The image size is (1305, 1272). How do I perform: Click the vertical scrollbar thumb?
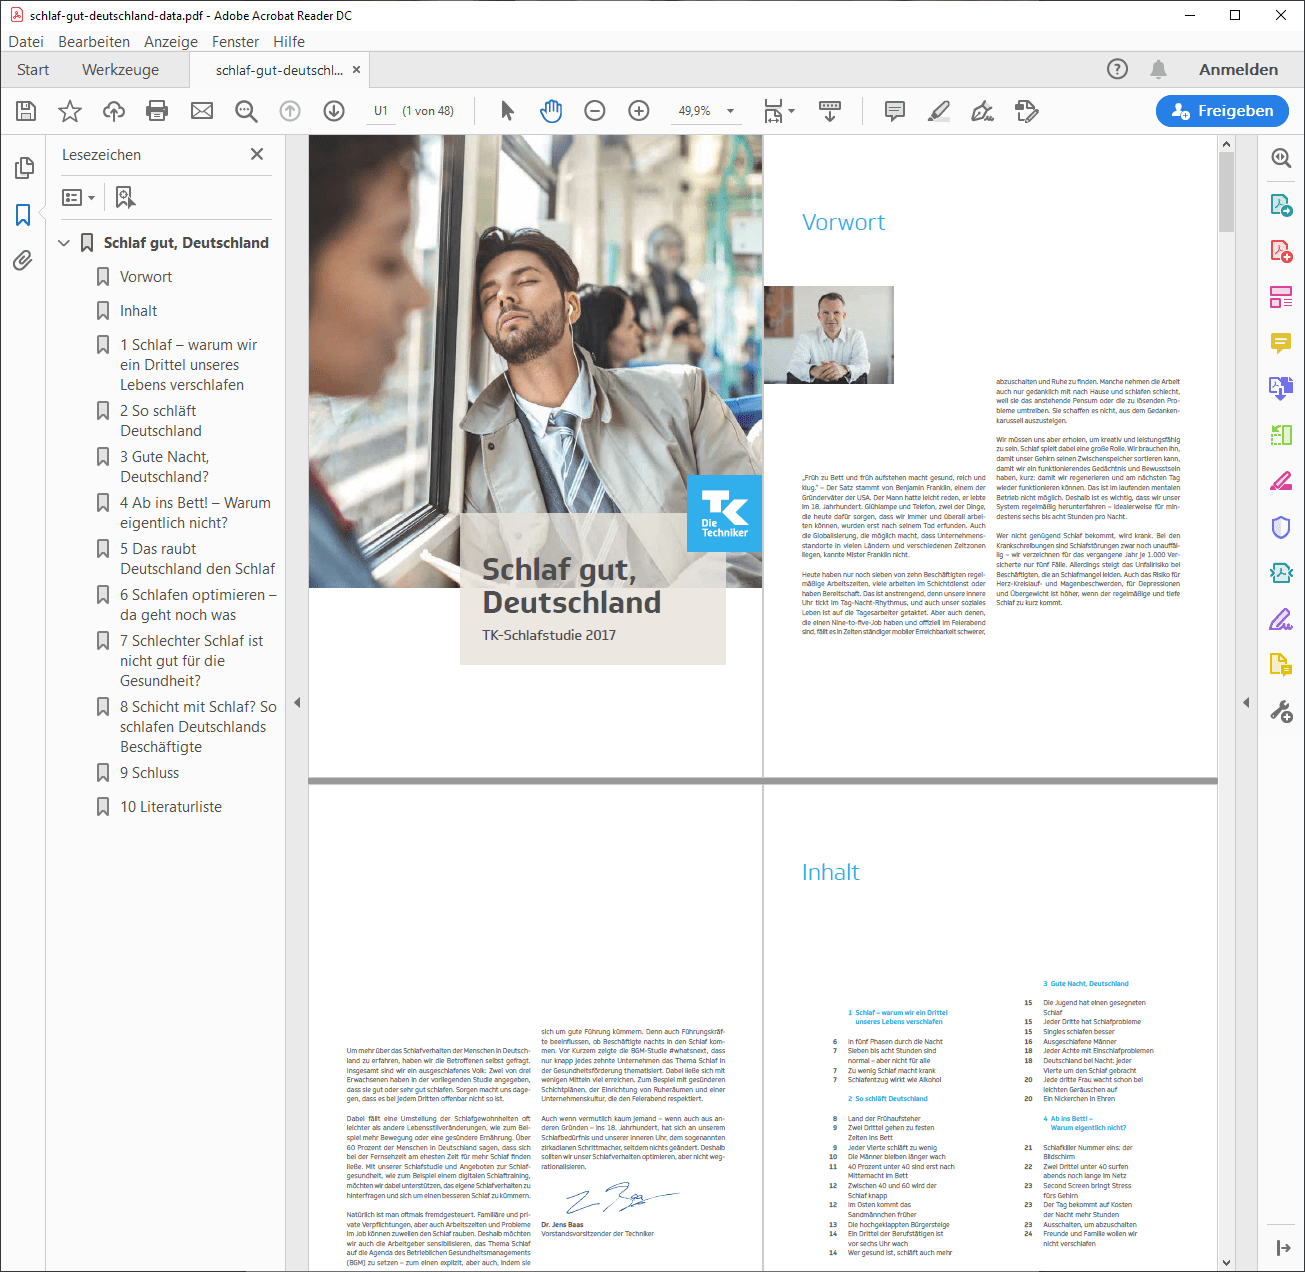(1227, 192)
